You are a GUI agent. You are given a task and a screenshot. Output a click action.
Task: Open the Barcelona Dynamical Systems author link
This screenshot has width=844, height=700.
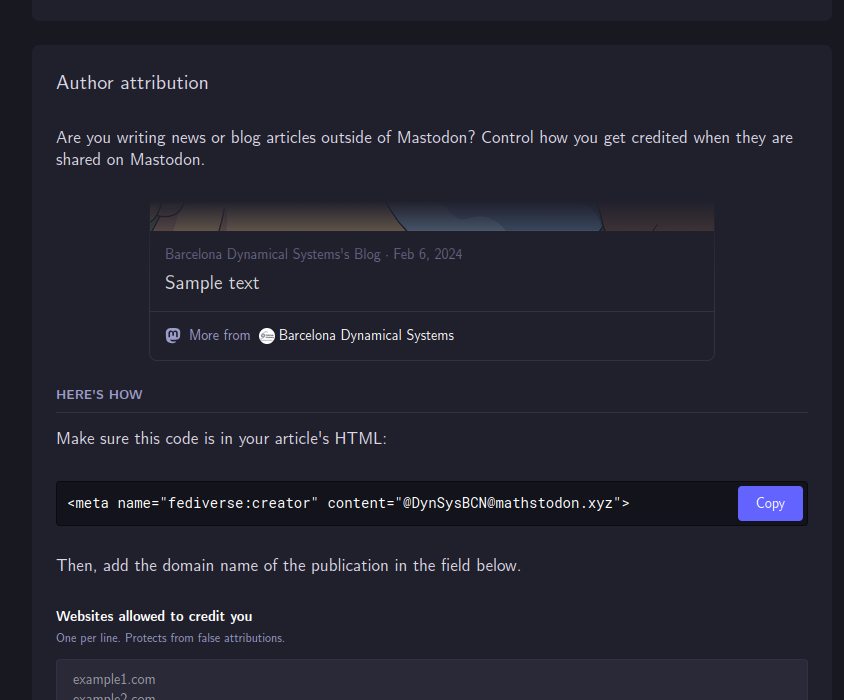[x=366, y=335]
